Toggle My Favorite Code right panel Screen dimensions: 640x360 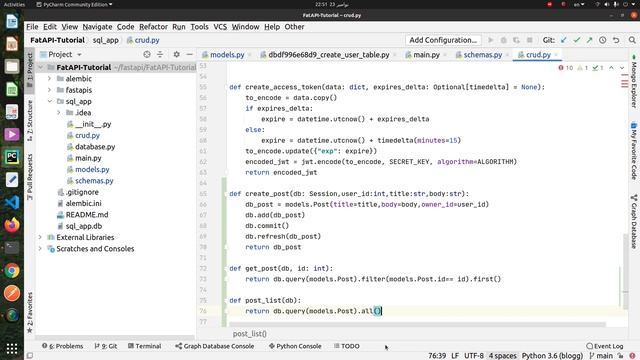point(634,151)
